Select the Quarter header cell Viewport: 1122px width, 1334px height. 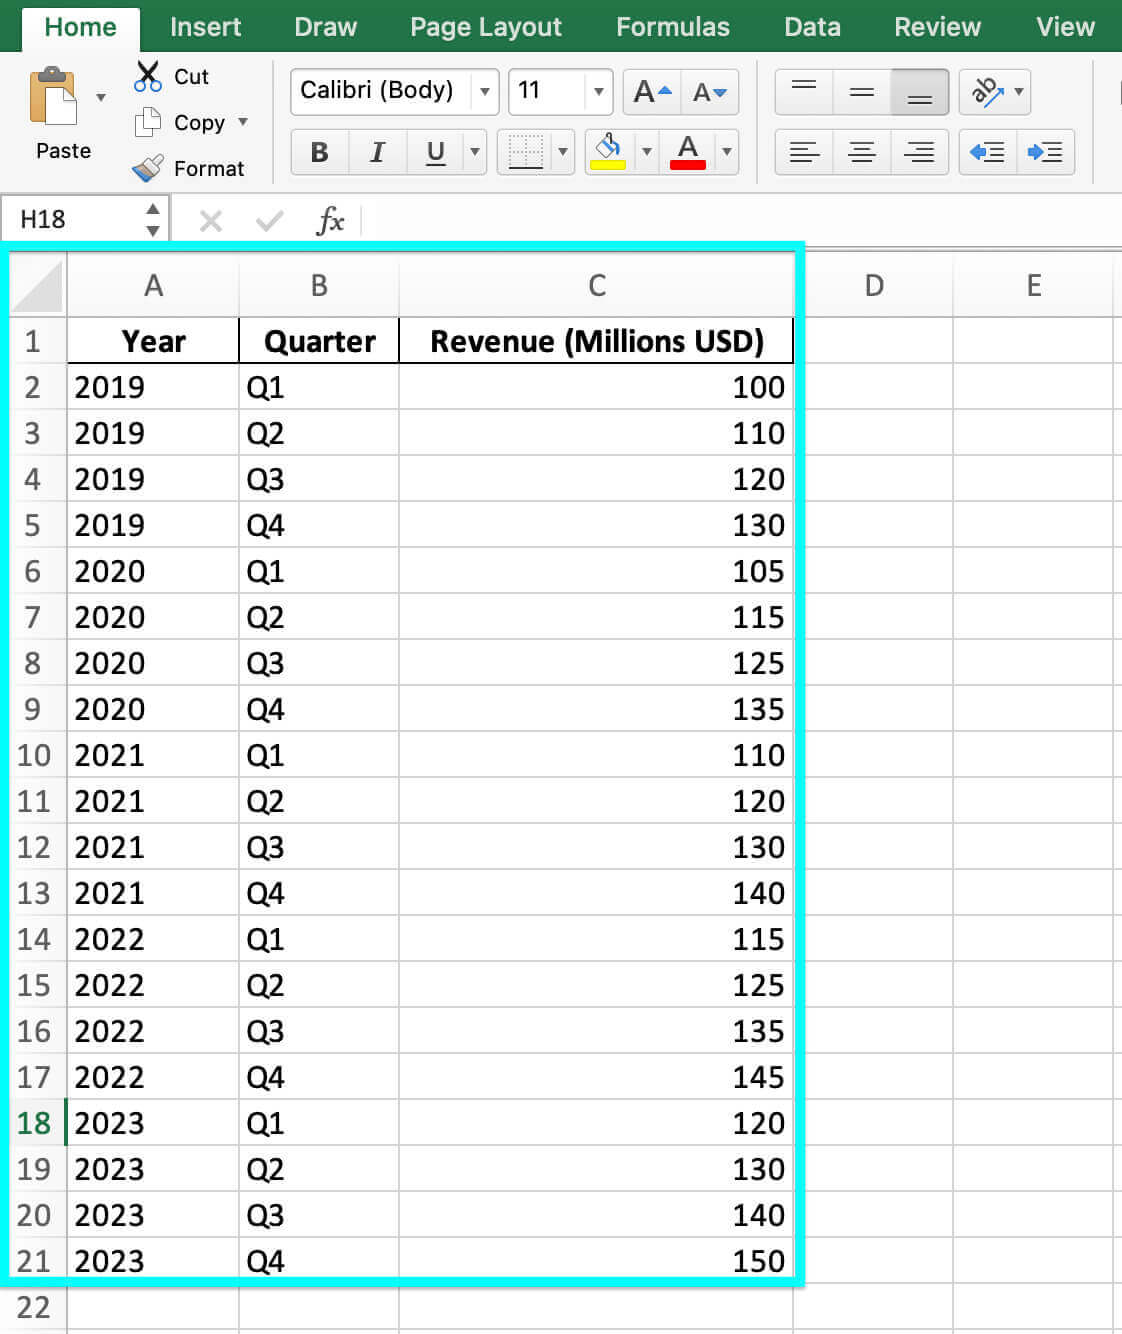click(319, 341)
